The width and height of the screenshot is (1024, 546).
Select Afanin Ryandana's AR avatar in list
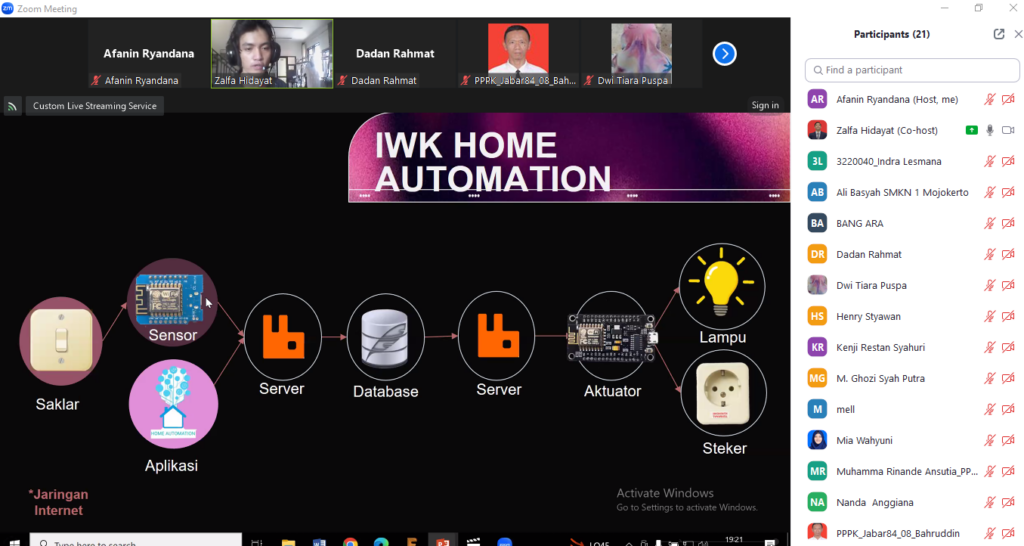coord(817,99)
